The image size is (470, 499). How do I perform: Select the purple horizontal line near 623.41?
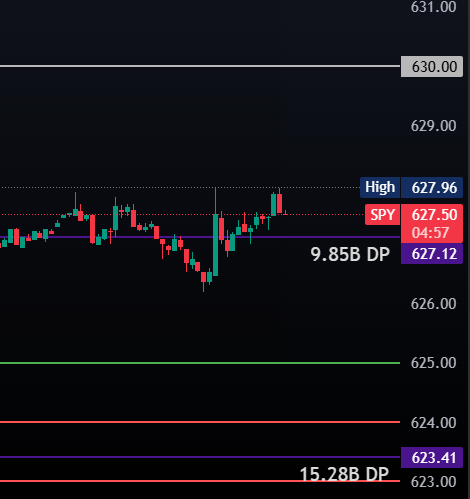pos(200,457)
